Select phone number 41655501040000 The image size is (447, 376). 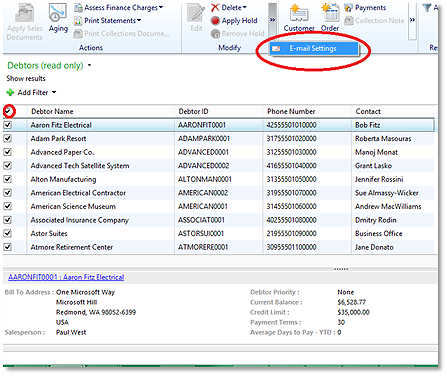tap(291, 166)
